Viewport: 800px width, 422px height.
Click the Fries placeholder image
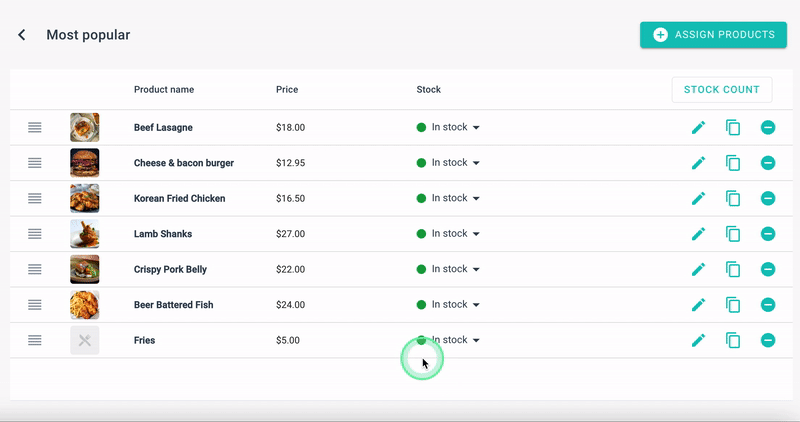point(85,340)
